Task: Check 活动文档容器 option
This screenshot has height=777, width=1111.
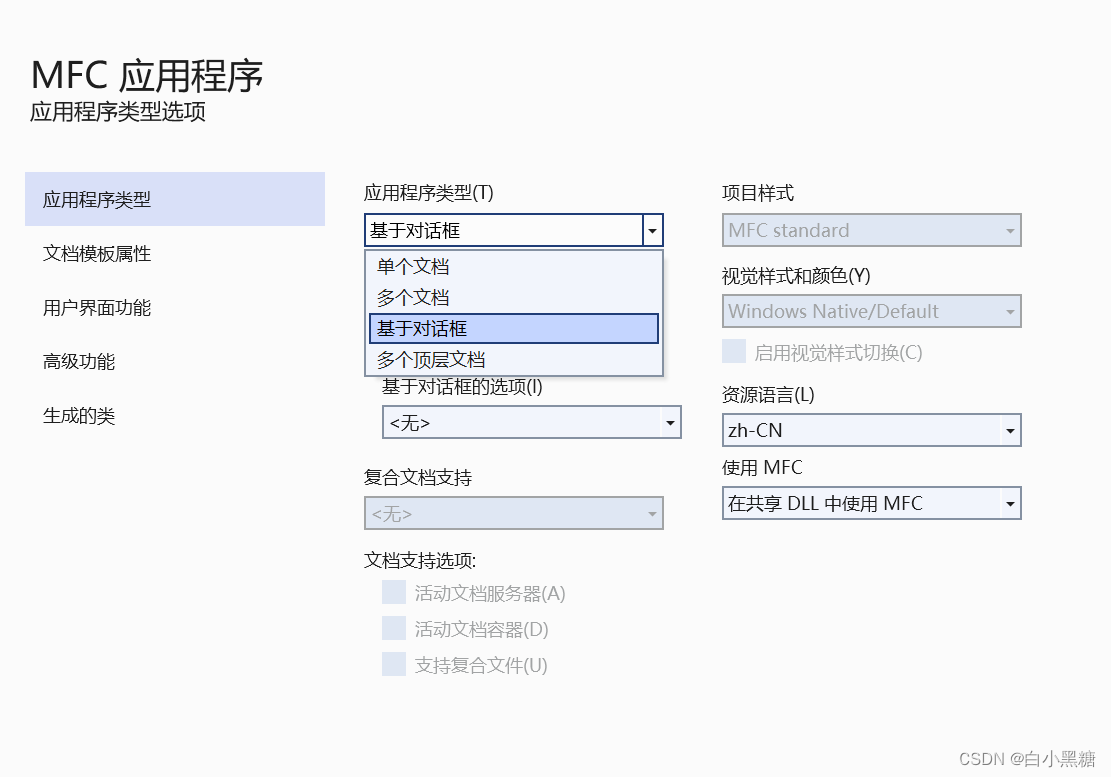Action: pos(394,628)
